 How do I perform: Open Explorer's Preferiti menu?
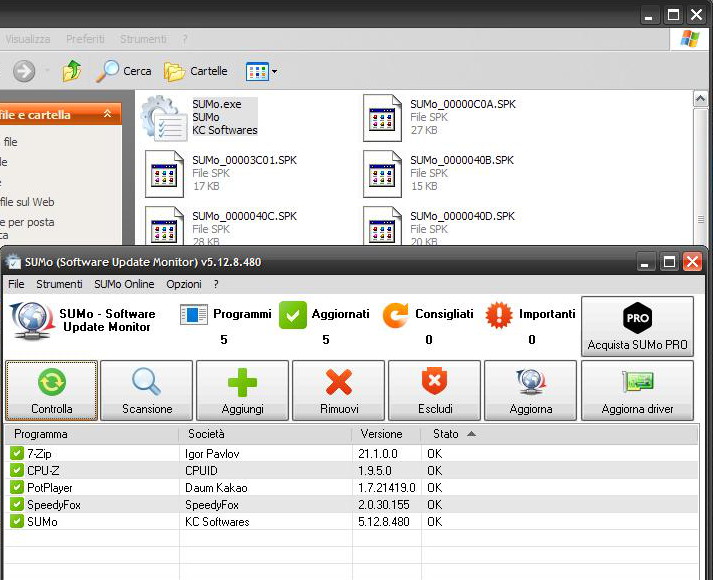(x=85, y=39)
